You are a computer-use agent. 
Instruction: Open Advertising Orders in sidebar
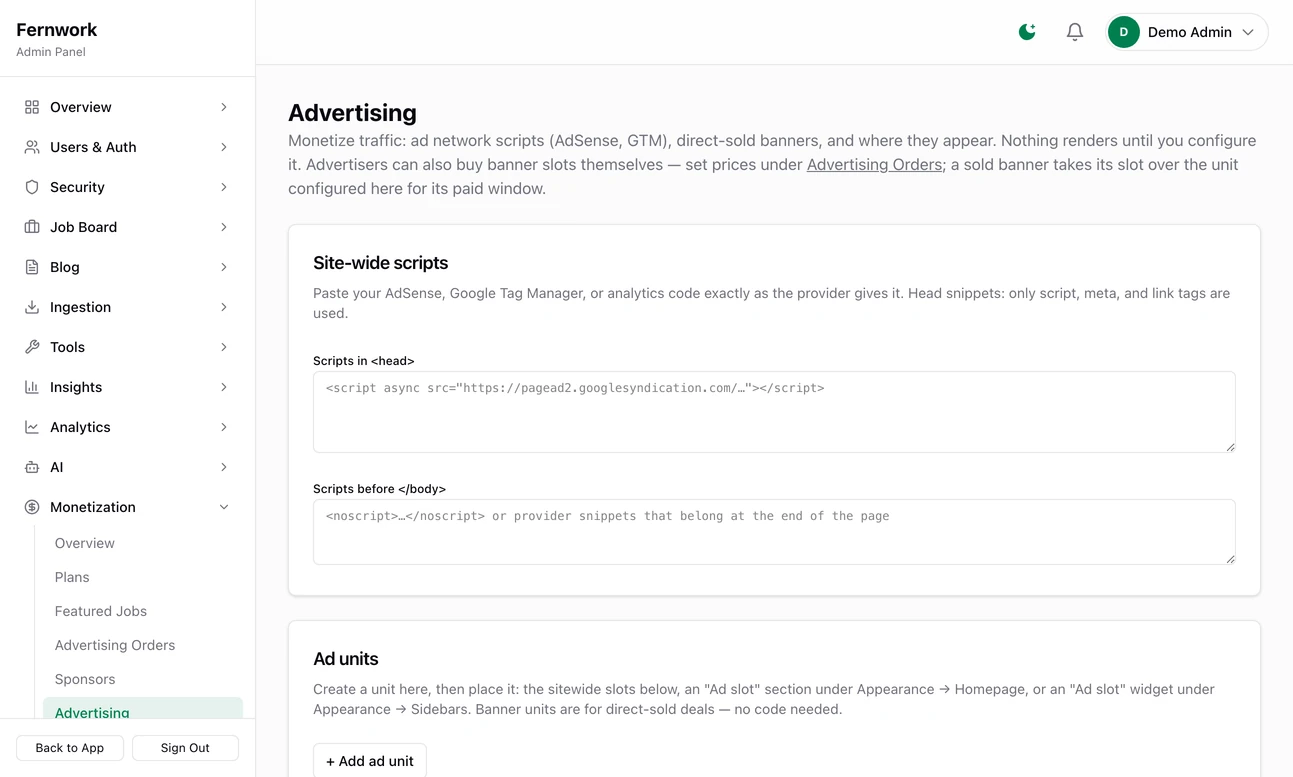coord(143,645)
